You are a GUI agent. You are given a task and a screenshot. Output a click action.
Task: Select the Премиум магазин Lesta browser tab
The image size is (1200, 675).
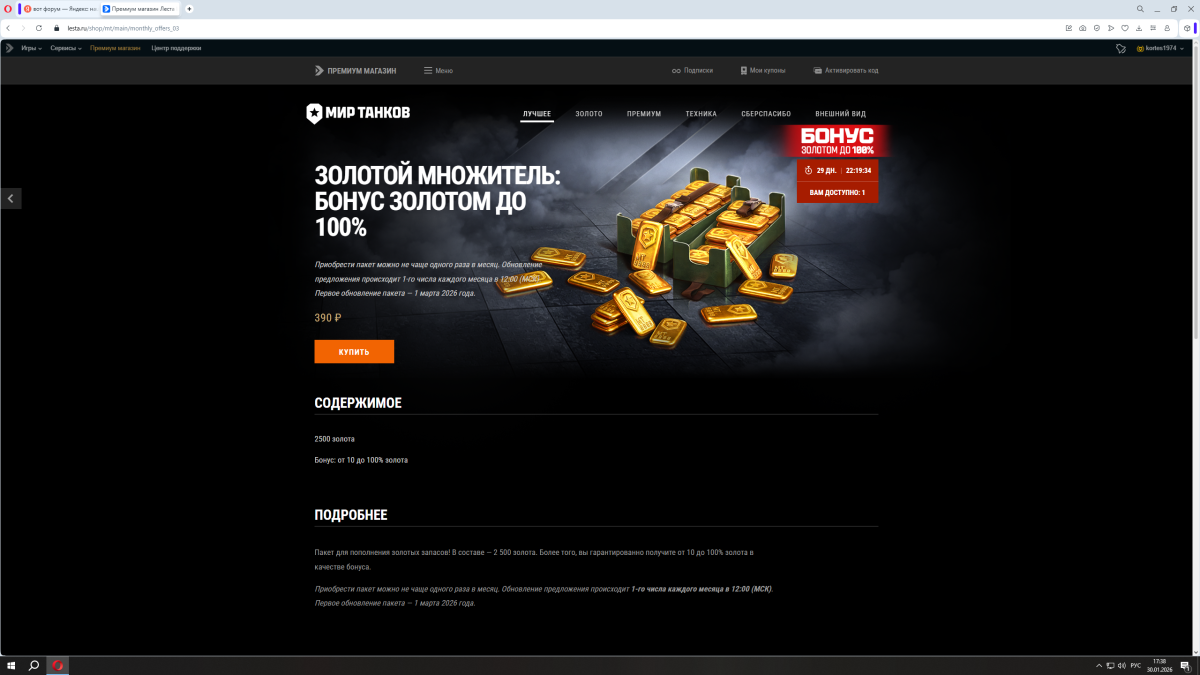[x=139, y=8]
